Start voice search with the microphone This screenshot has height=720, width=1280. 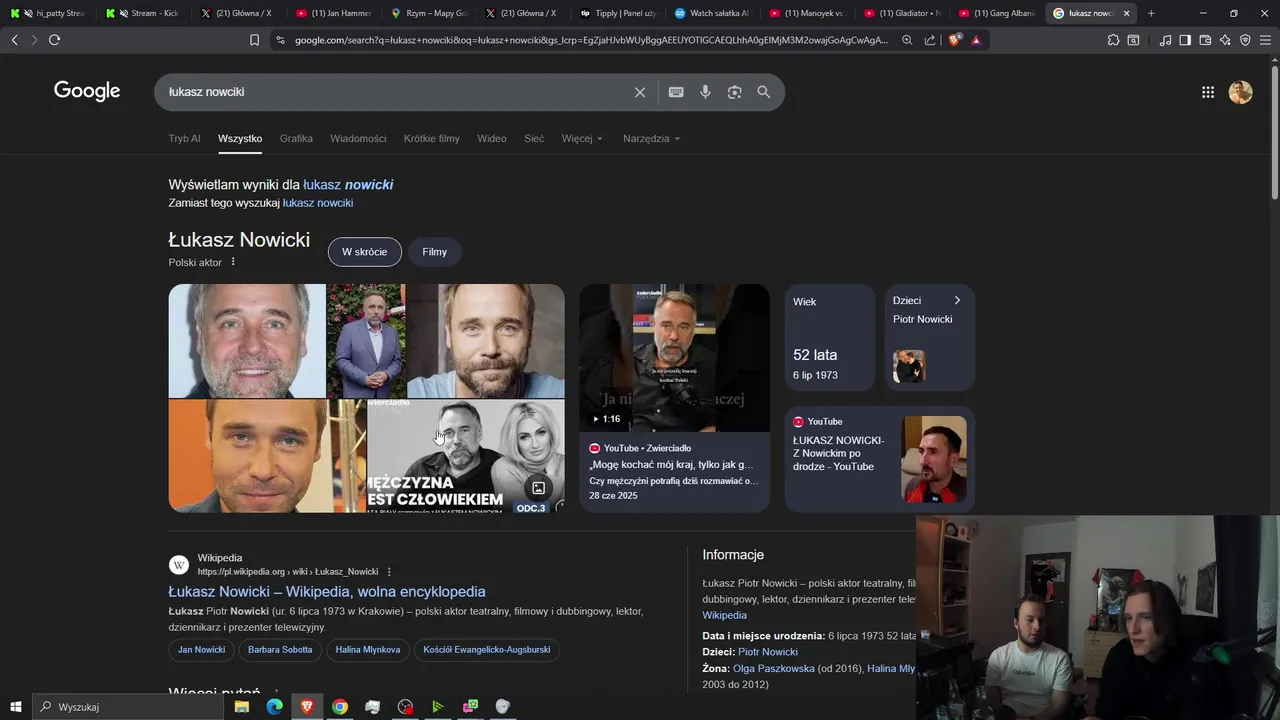coord(705,92)
